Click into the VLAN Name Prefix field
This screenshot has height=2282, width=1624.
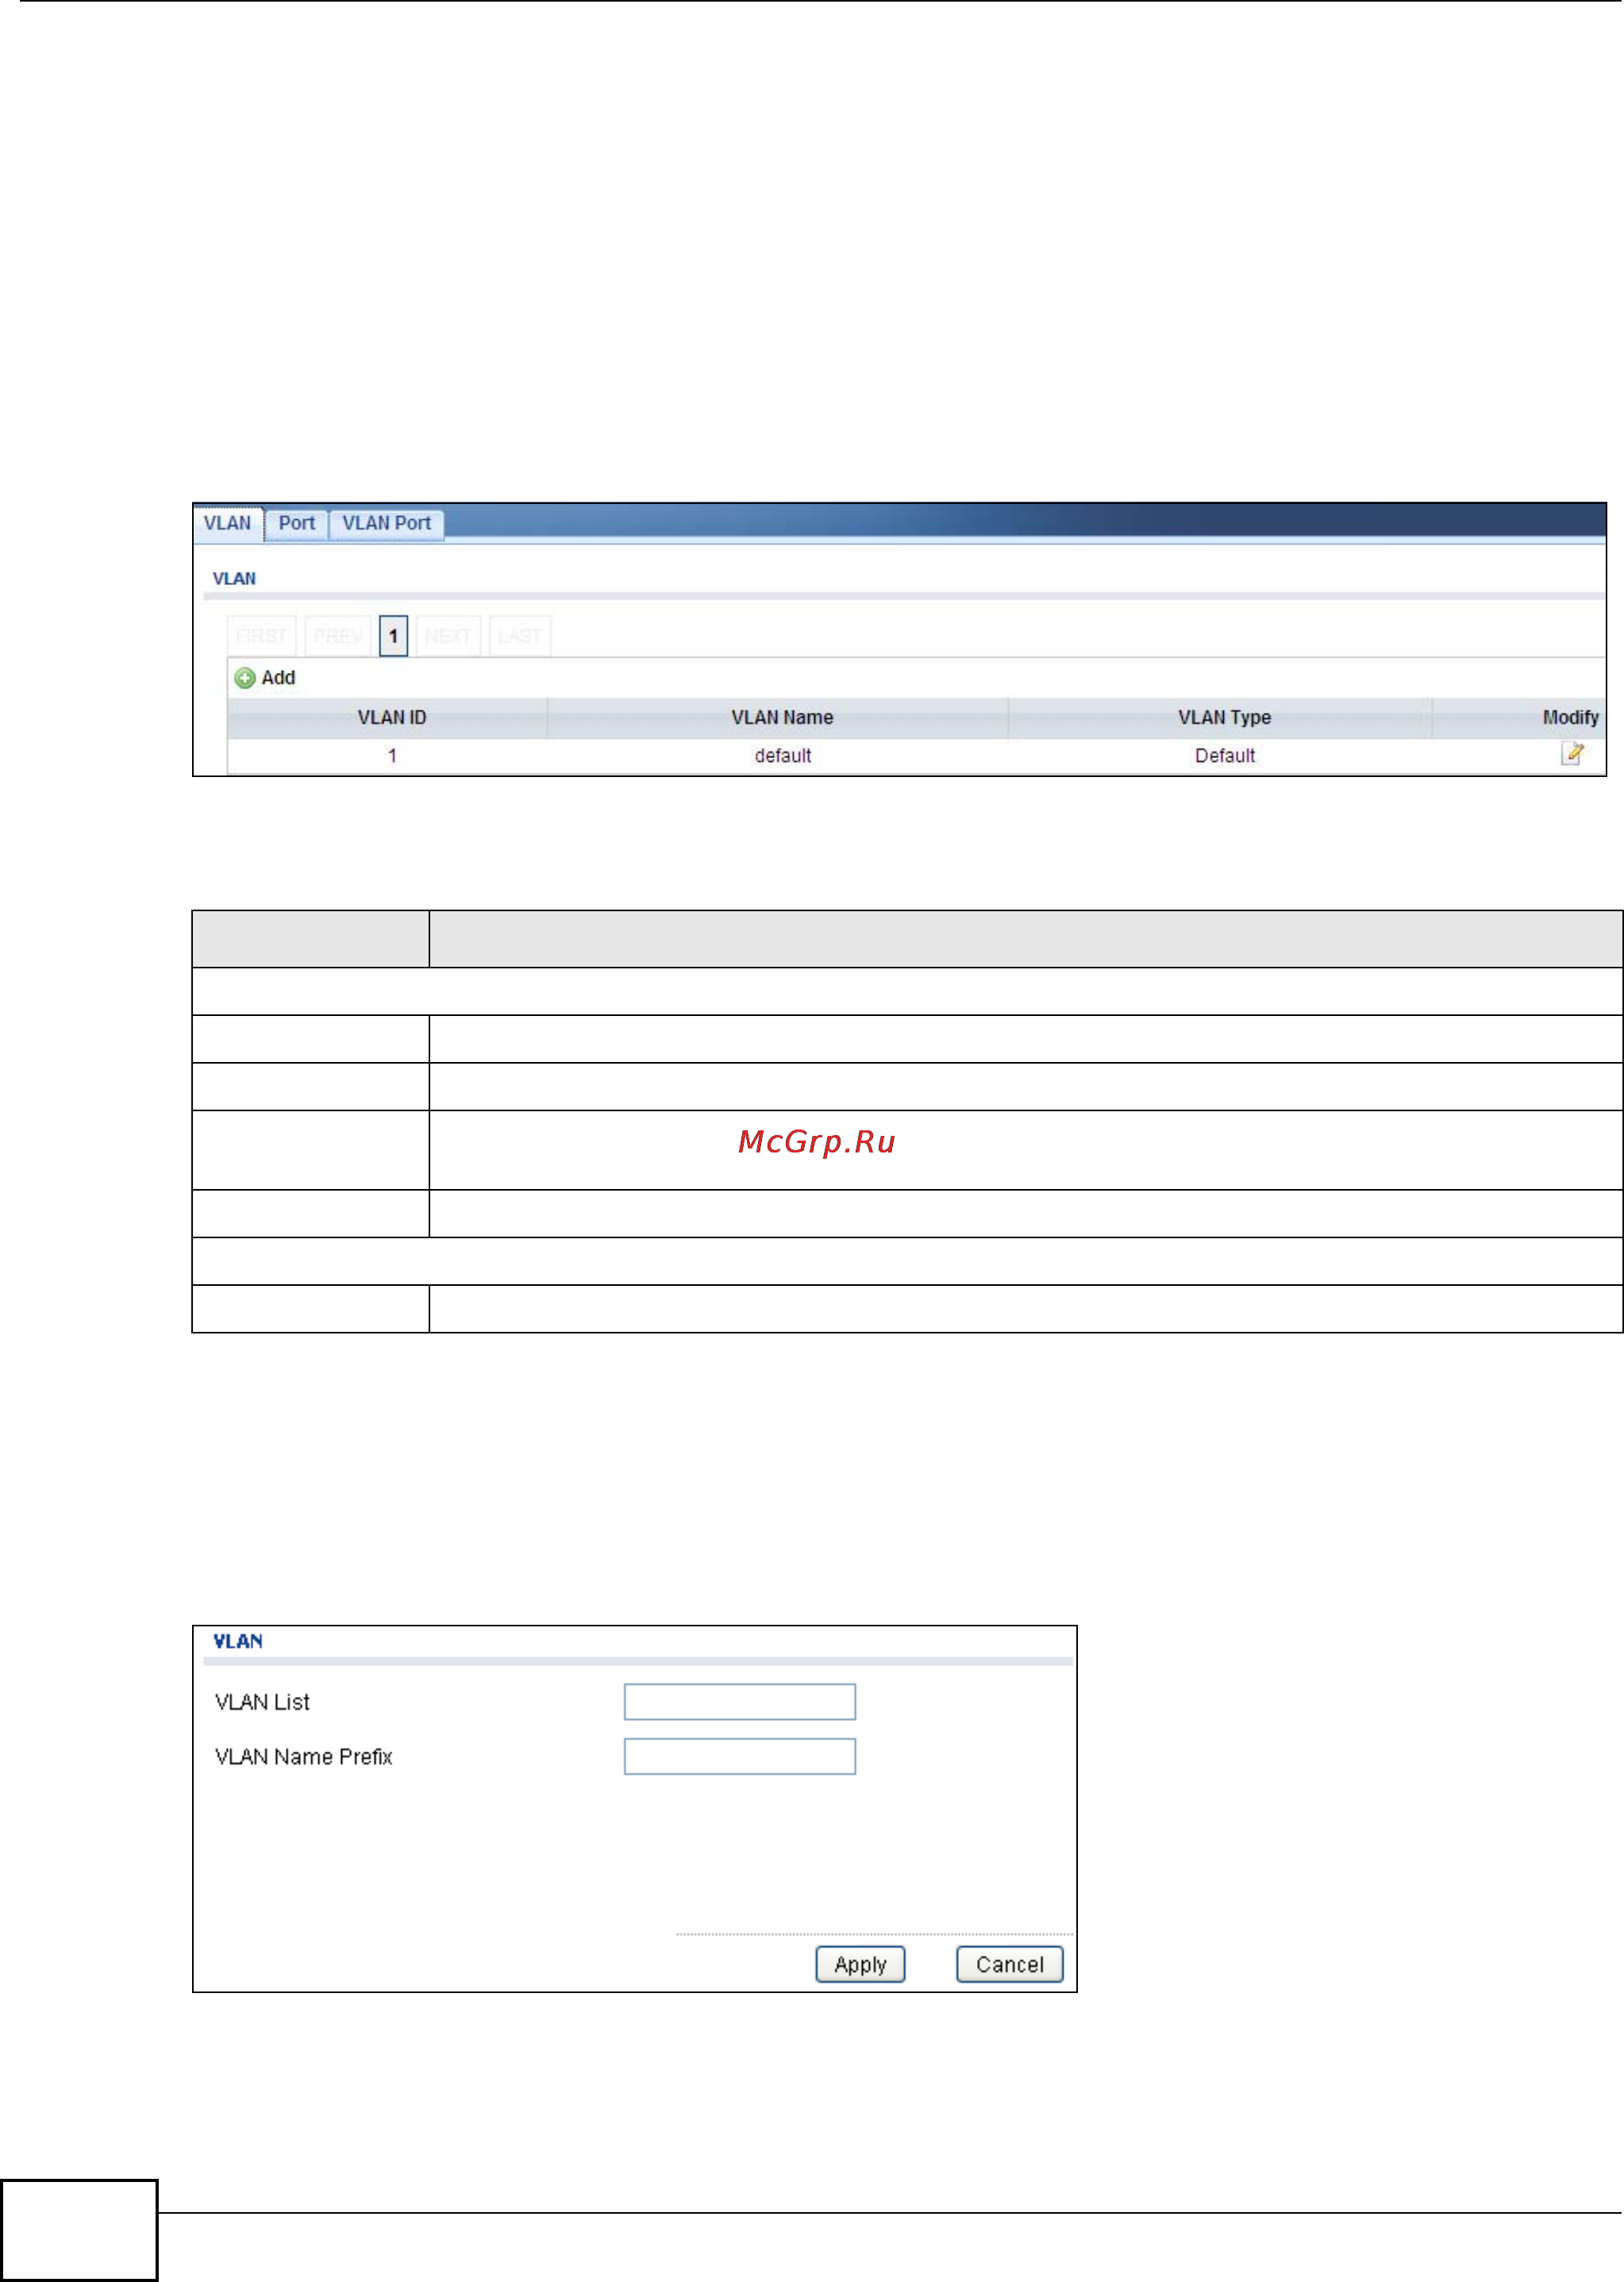tap(740, 1756)
